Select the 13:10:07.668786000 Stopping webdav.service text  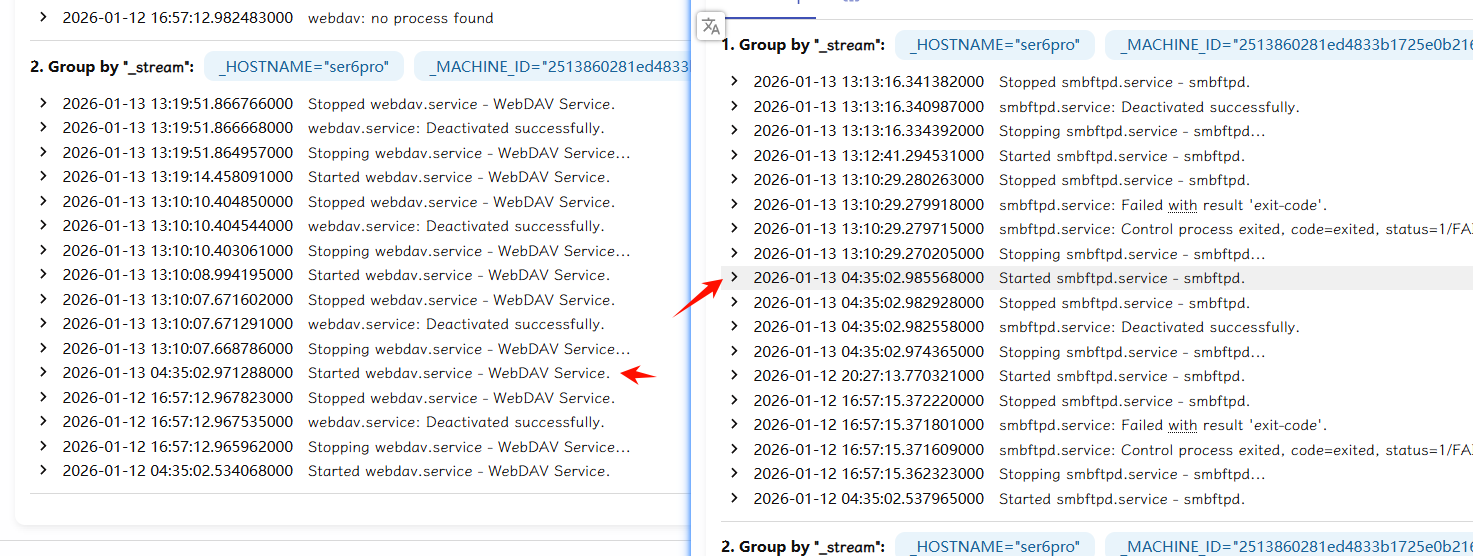pos(469,349)
